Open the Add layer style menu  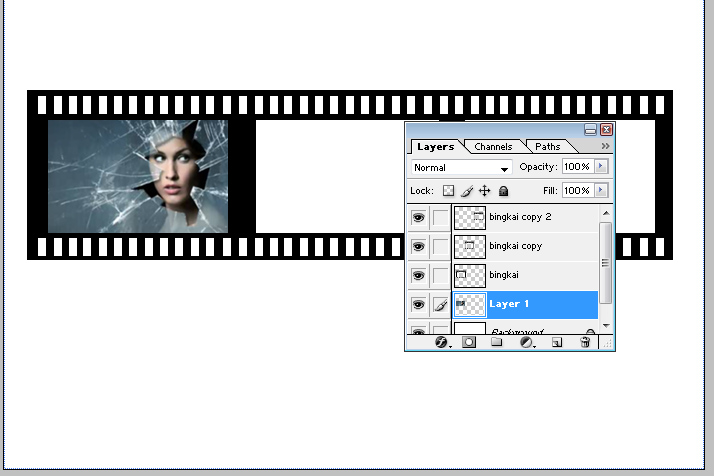441,342
